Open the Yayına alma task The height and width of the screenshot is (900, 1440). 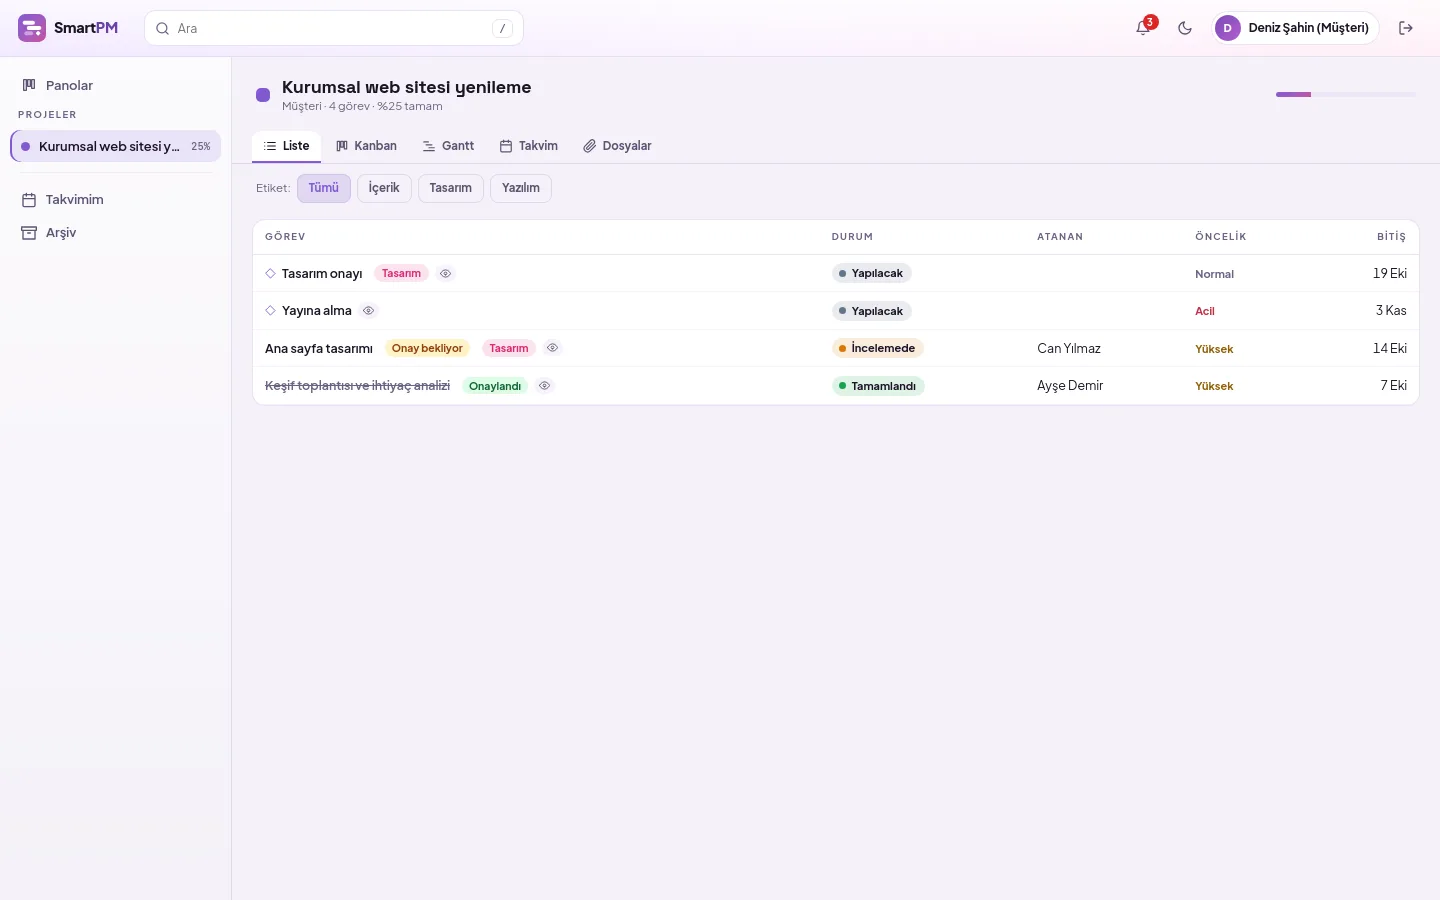pyautogui.click(x=317, y=311)
